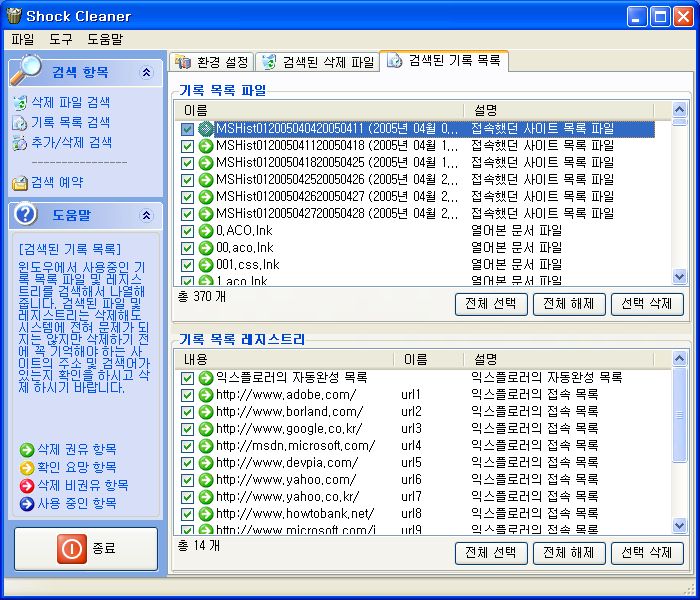Viewport: 700px width, 600px height.
Task: Click the green arrow icon for 삭제 권유 항목
Action: [27, 450]
